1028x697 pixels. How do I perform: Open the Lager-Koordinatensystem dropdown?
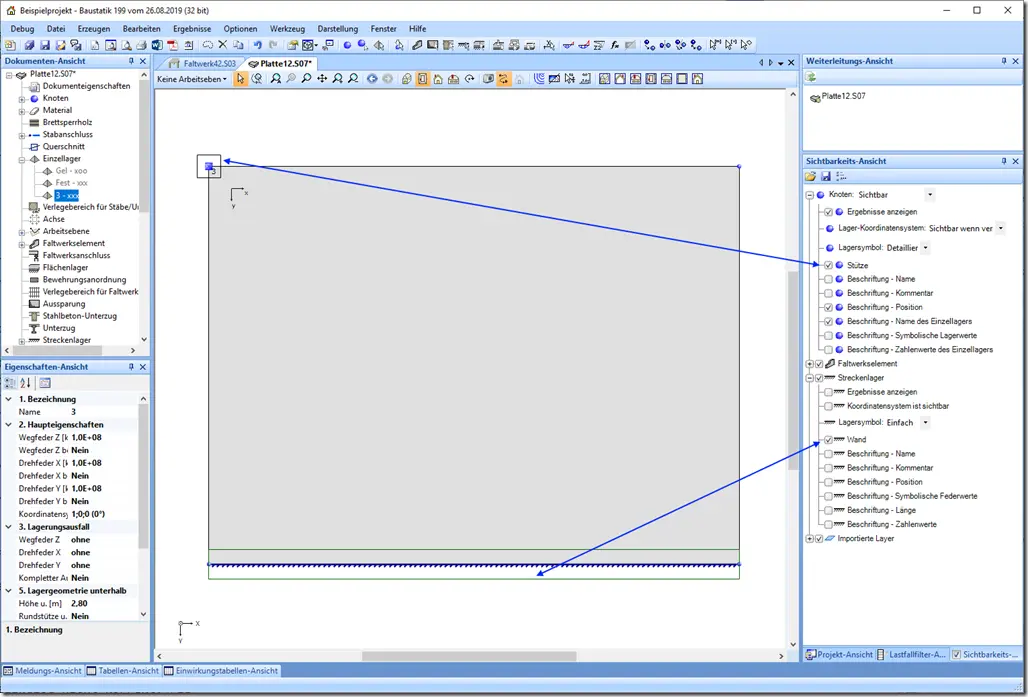click(1000, 228)
